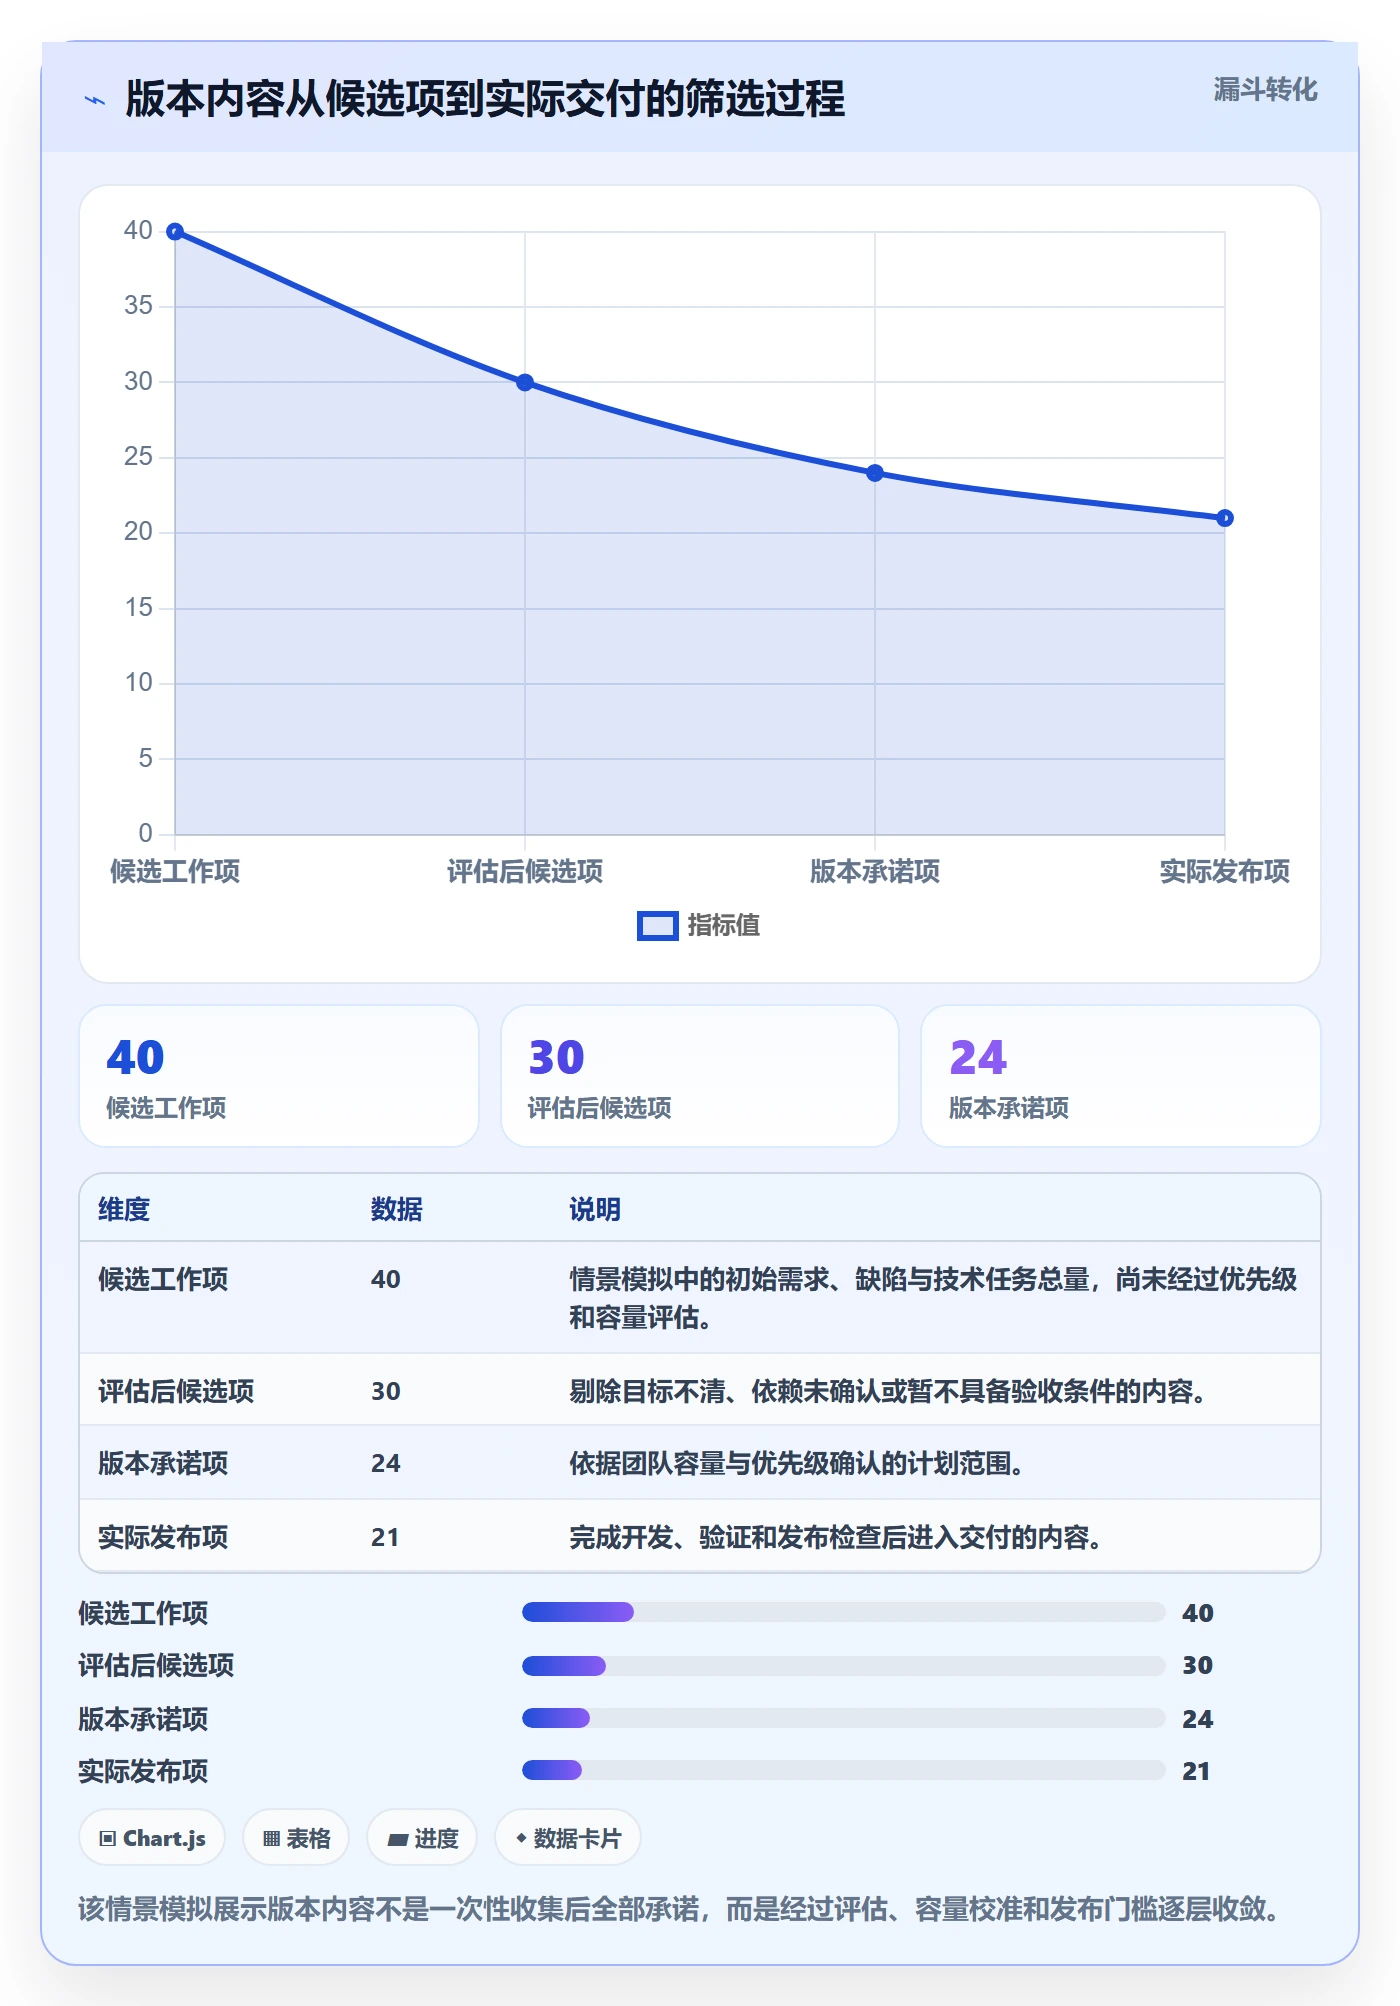Click the 实际发布项 x-axis label

click(x=1225, y=871)
